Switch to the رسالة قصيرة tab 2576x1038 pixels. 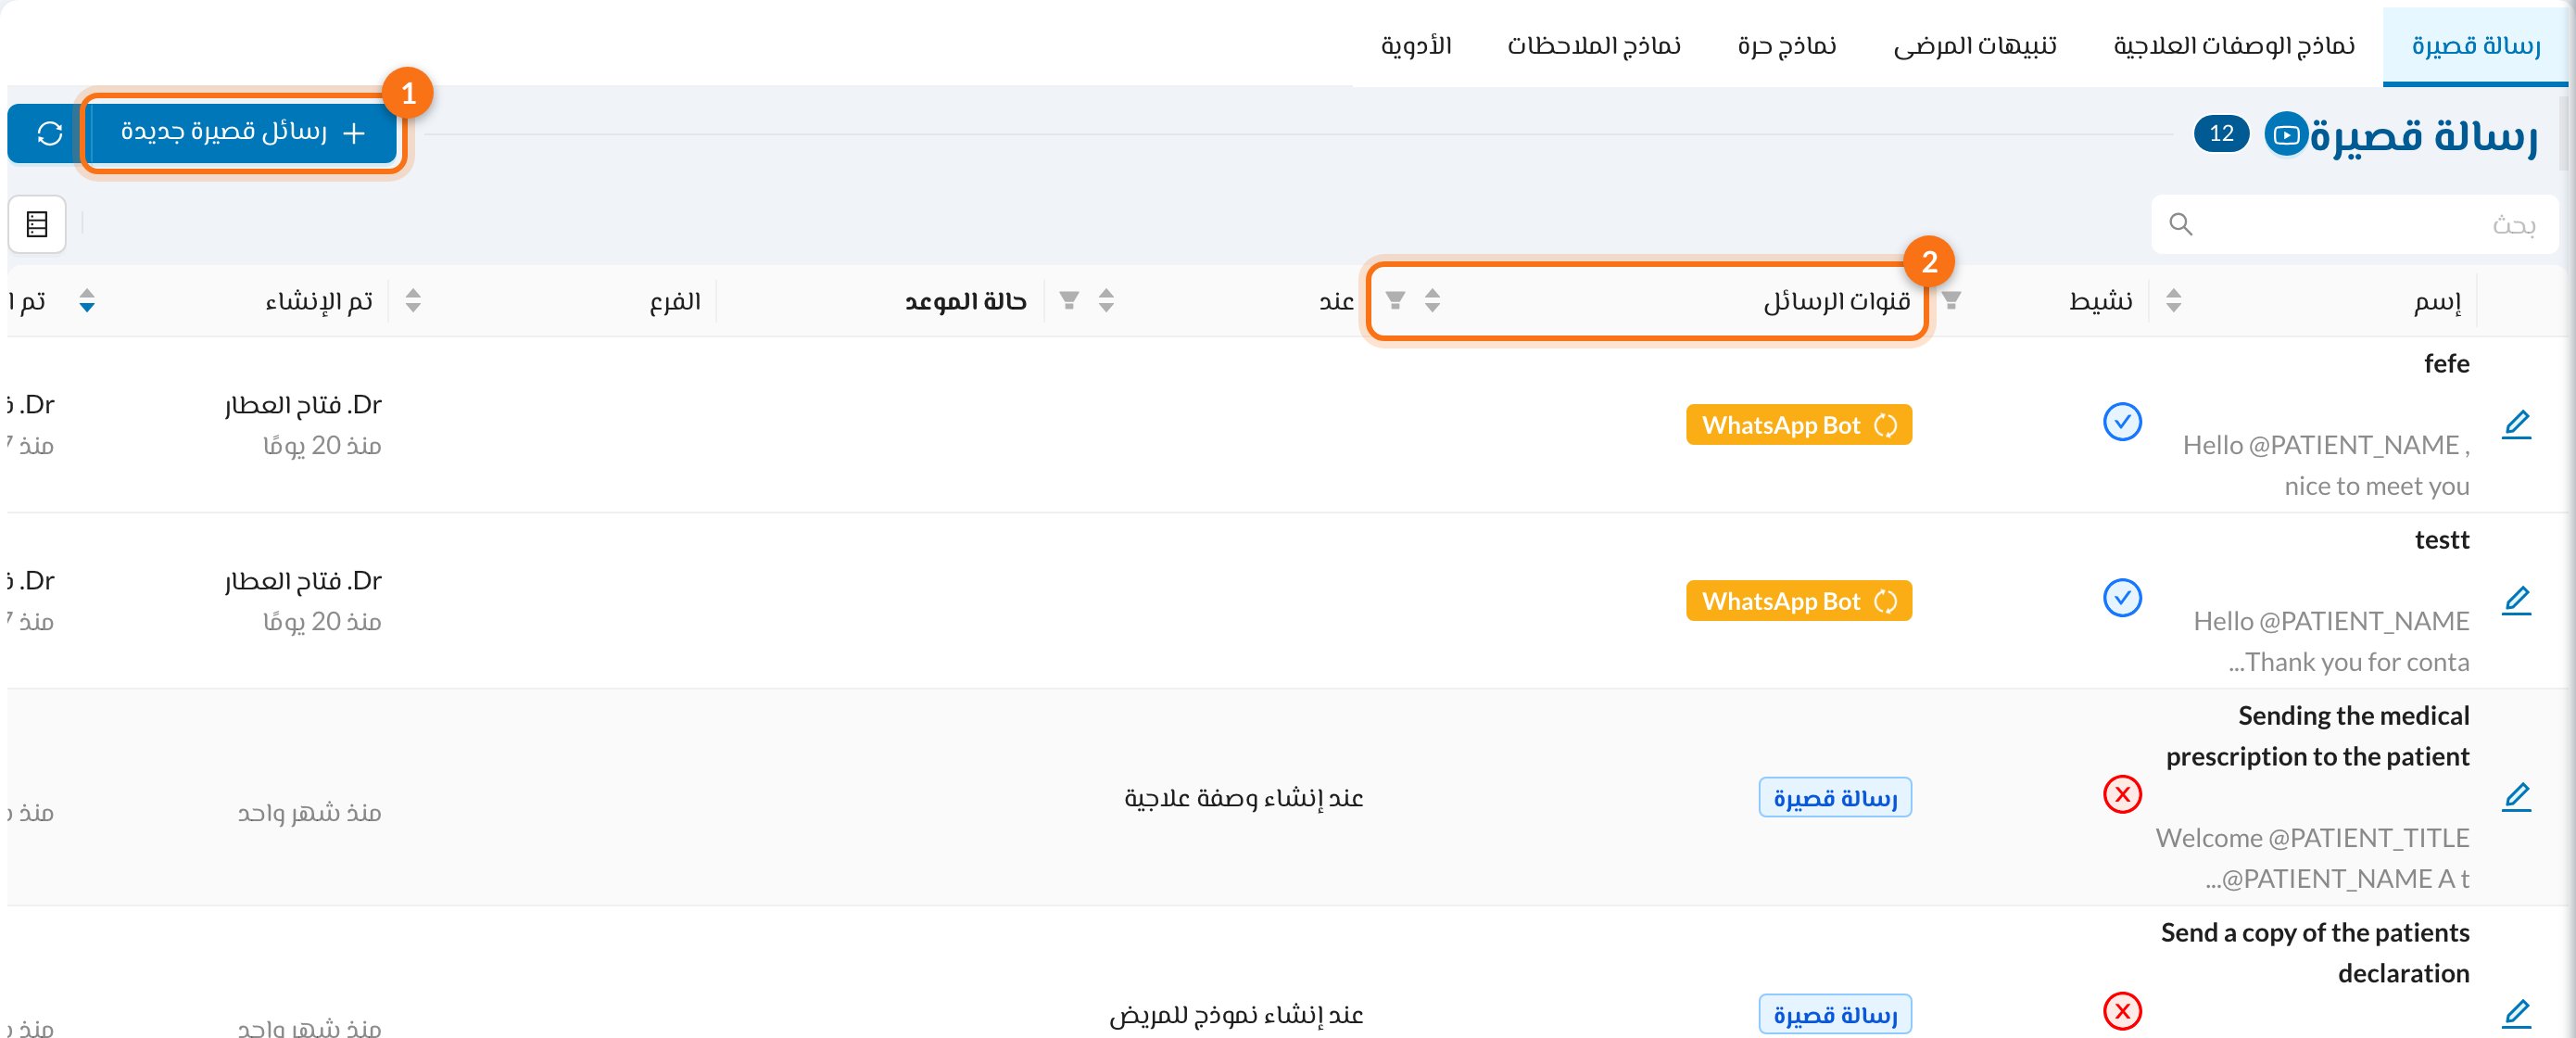(2475, 46)
